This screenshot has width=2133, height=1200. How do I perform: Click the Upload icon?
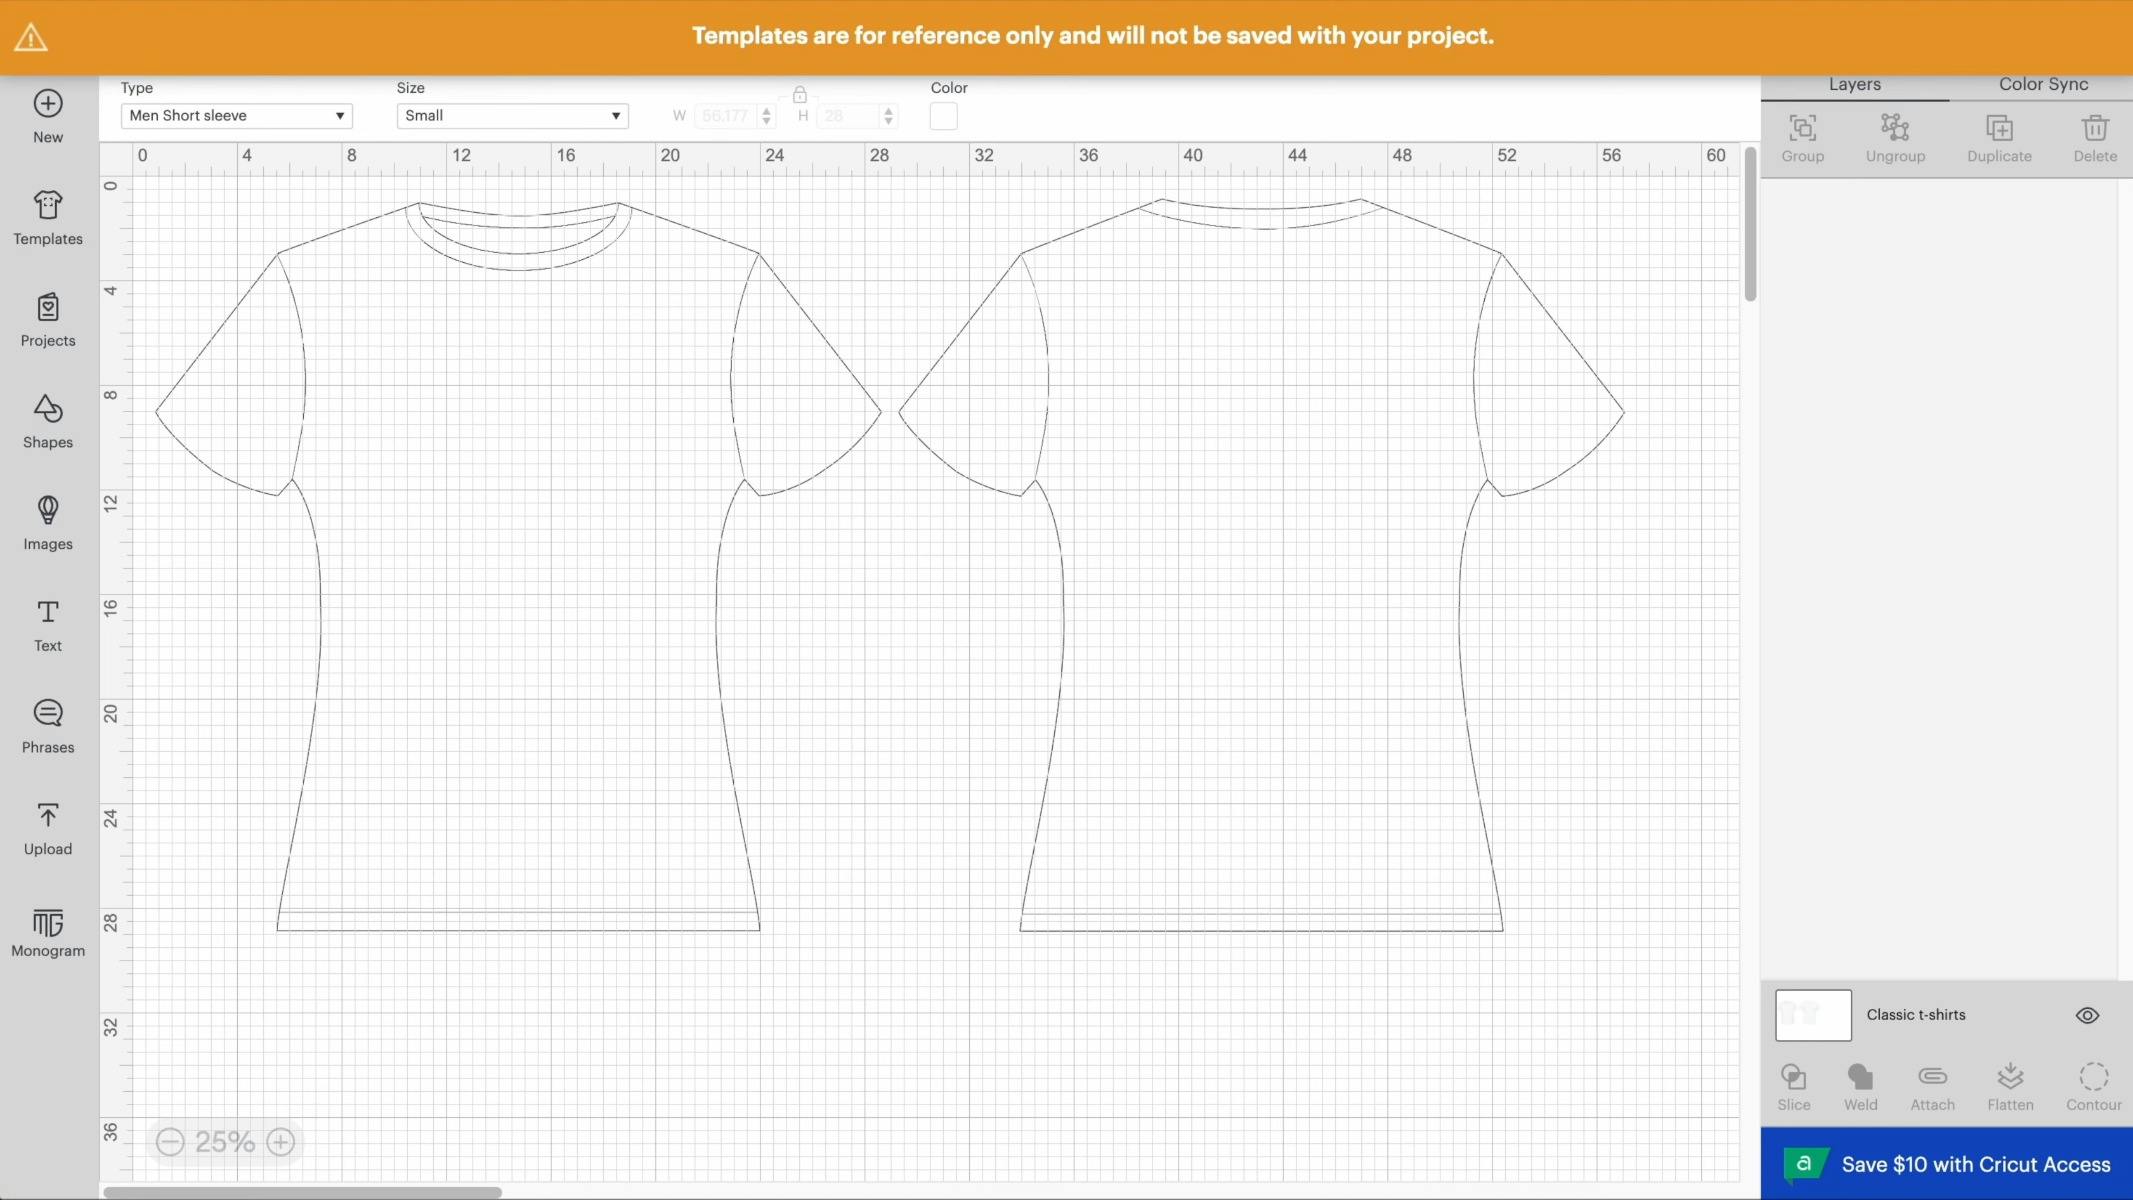(47, 826)
